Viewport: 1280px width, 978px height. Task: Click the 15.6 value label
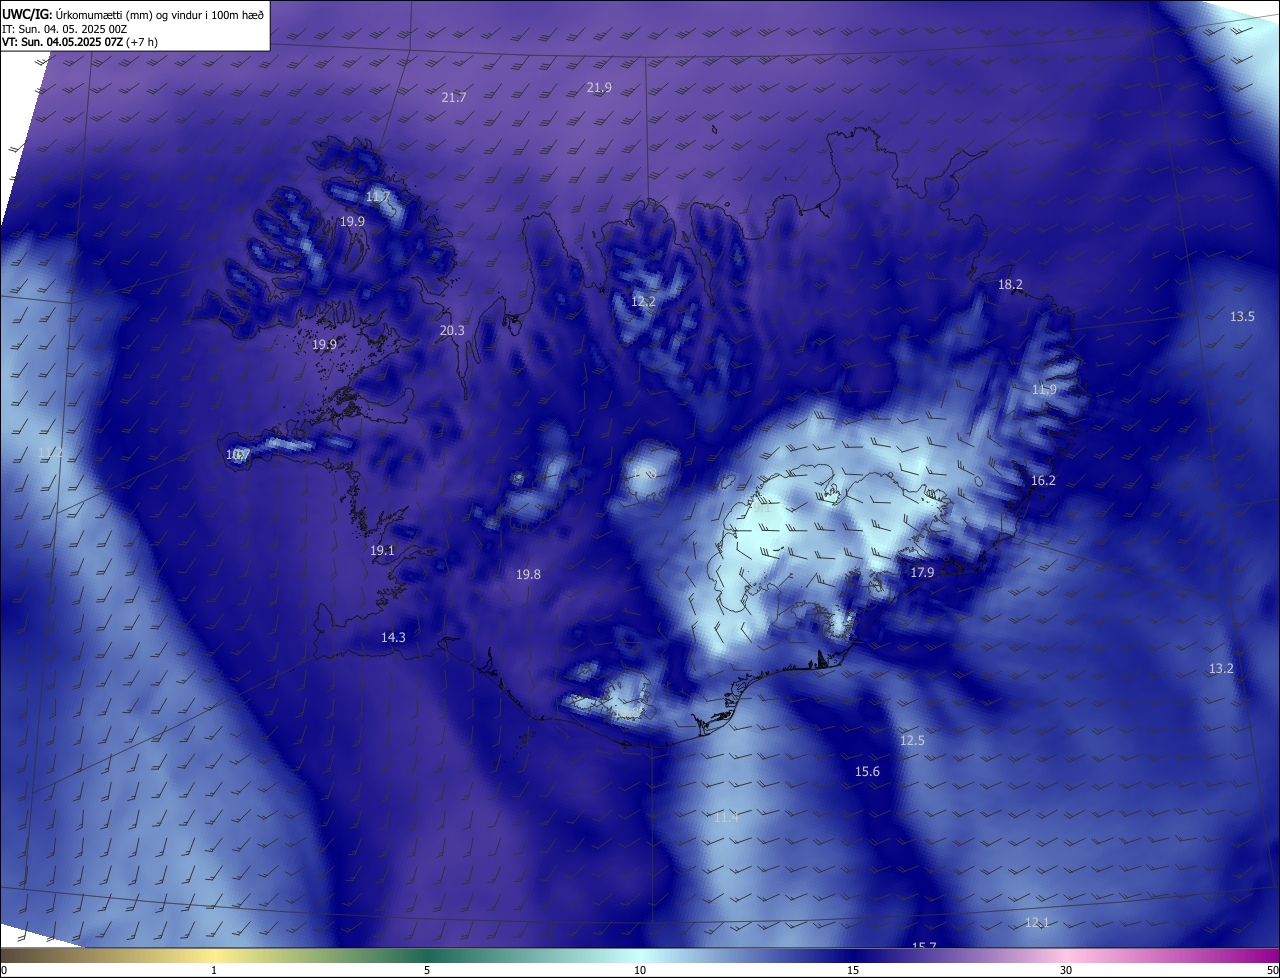tap(867, 772)
